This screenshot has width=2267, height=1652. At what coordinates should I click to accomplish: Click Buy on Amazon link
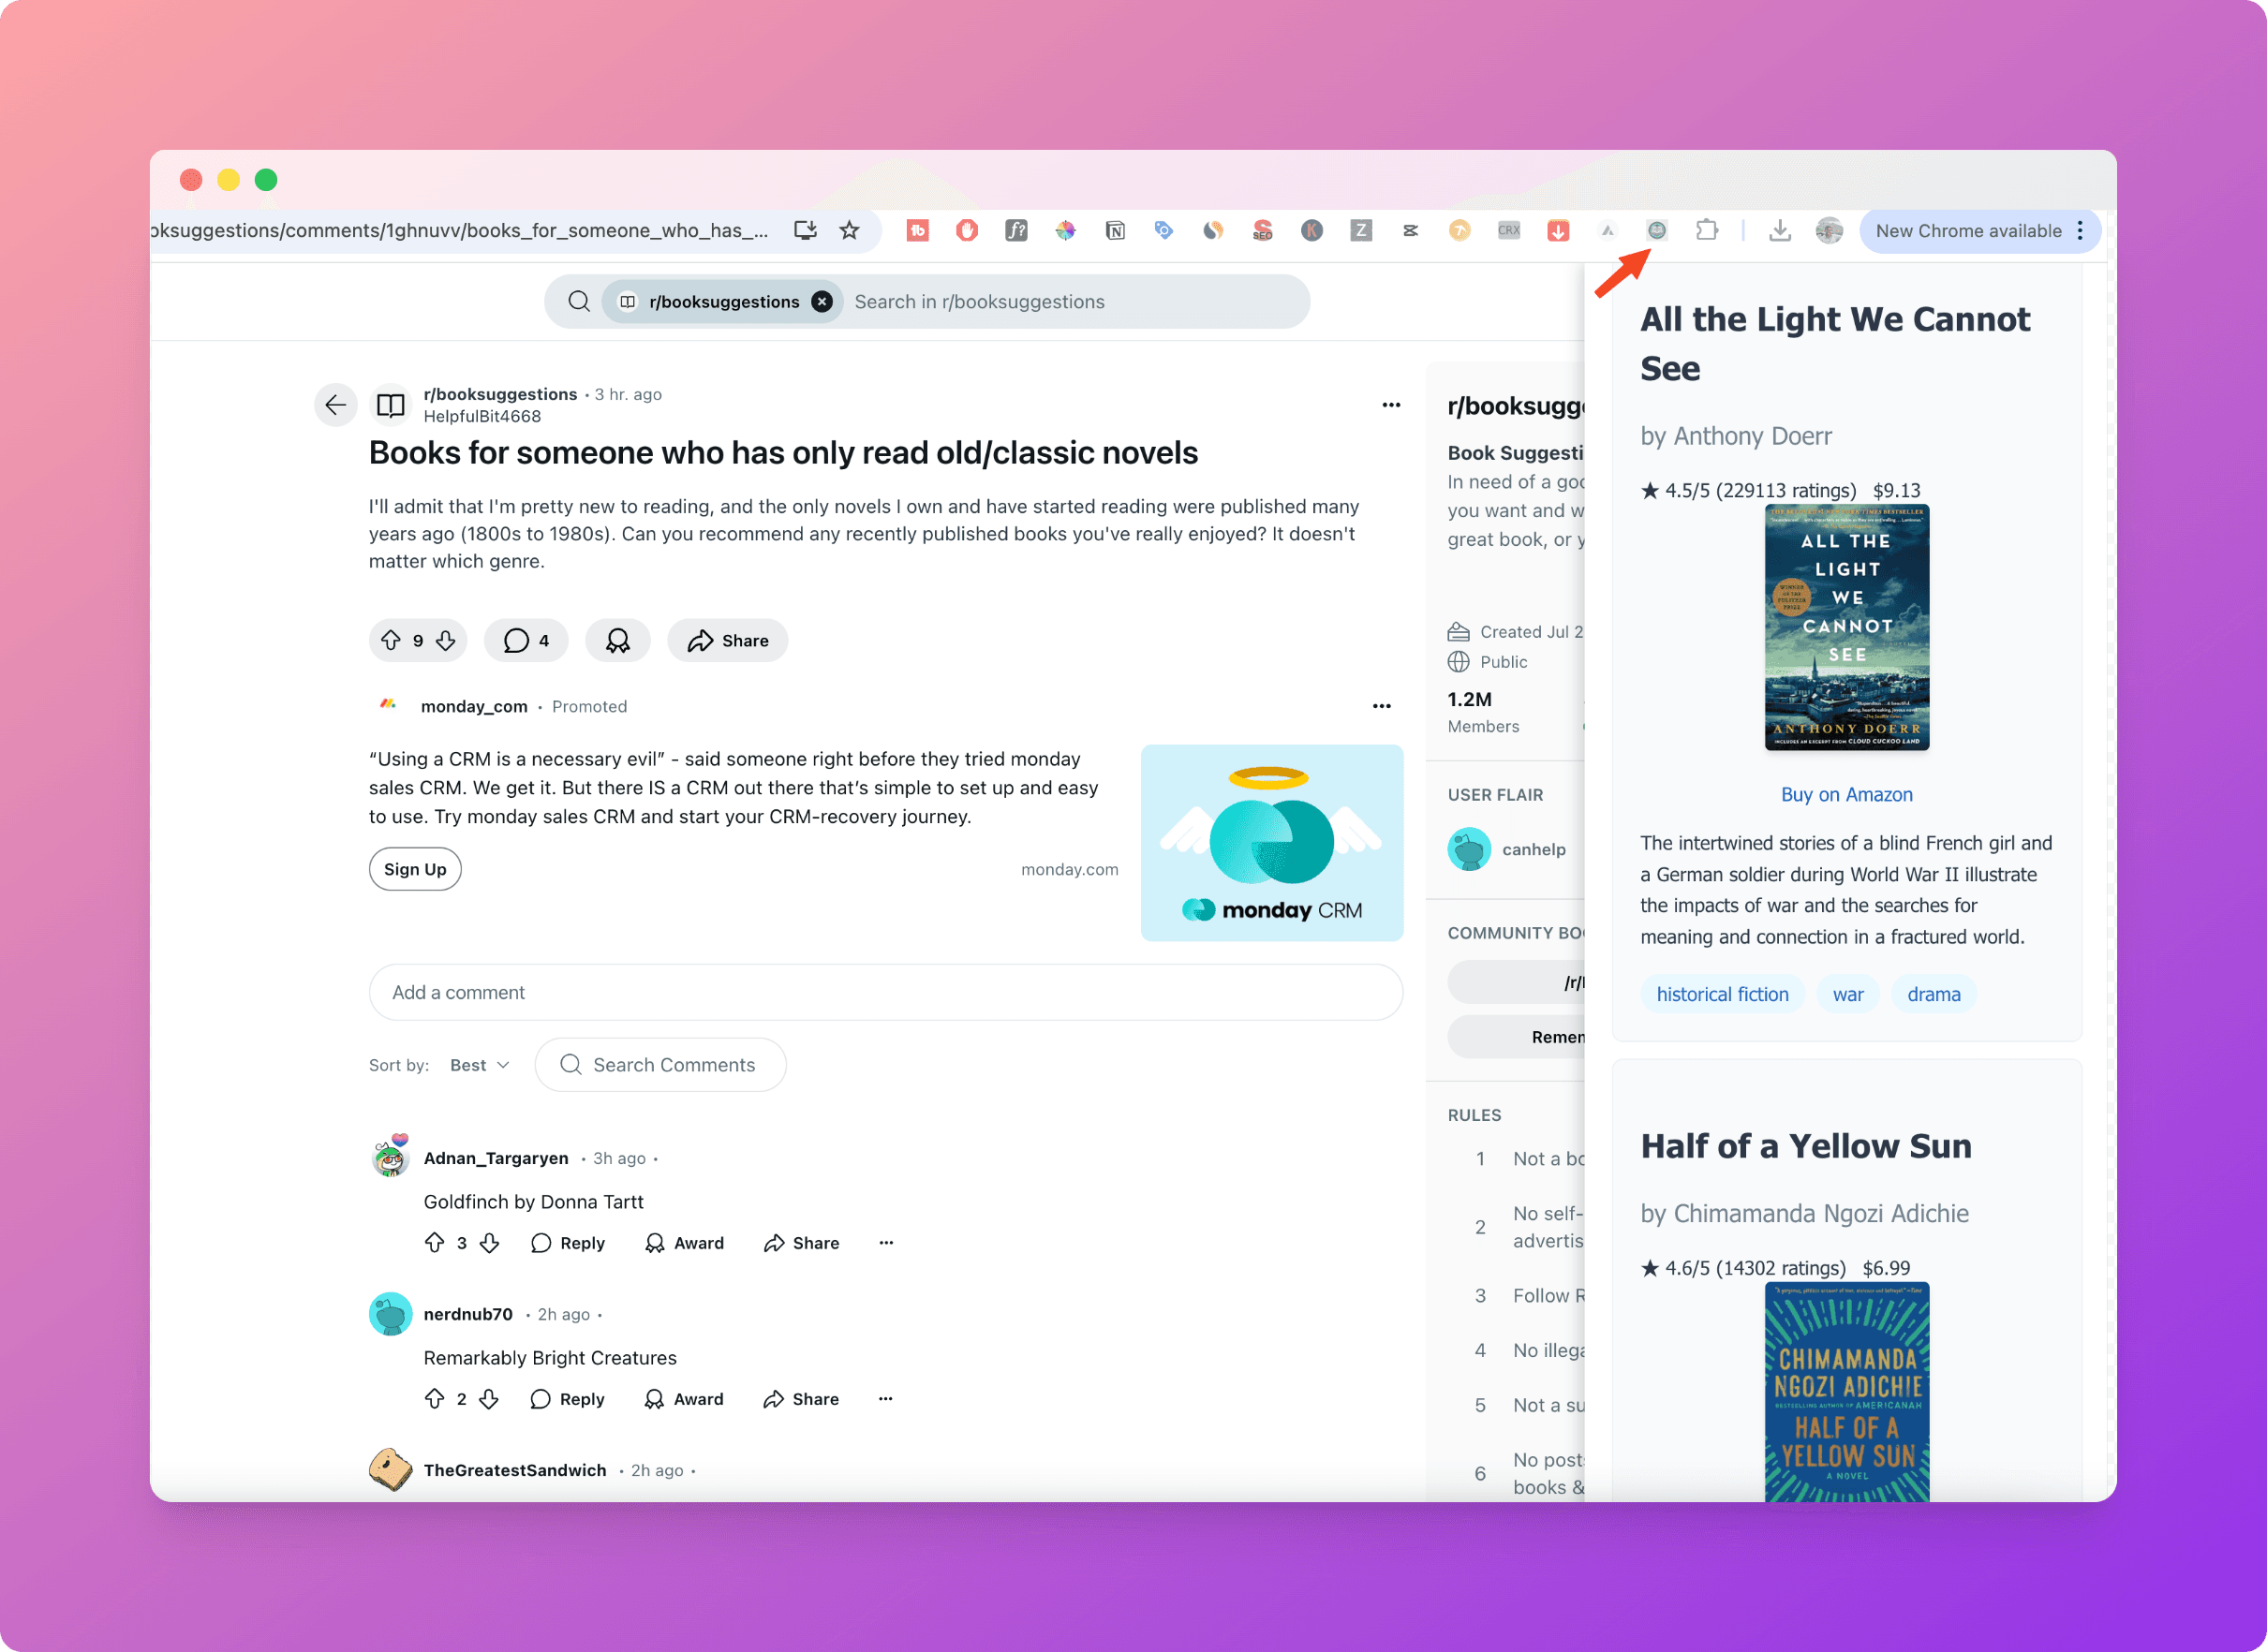[x=1846, y=794]
